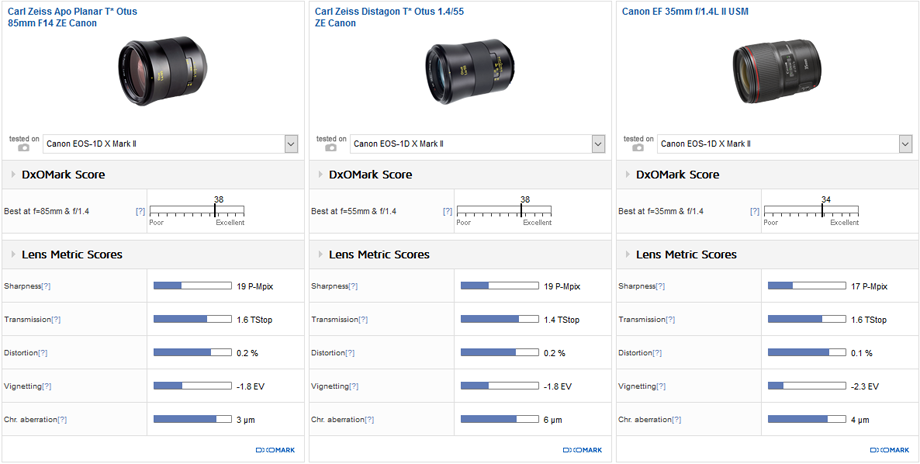The height and width of the screenshot is (464, 920).
Task: Click Vignetting bar in Canon 35mm panel
Action: point(807,386)
